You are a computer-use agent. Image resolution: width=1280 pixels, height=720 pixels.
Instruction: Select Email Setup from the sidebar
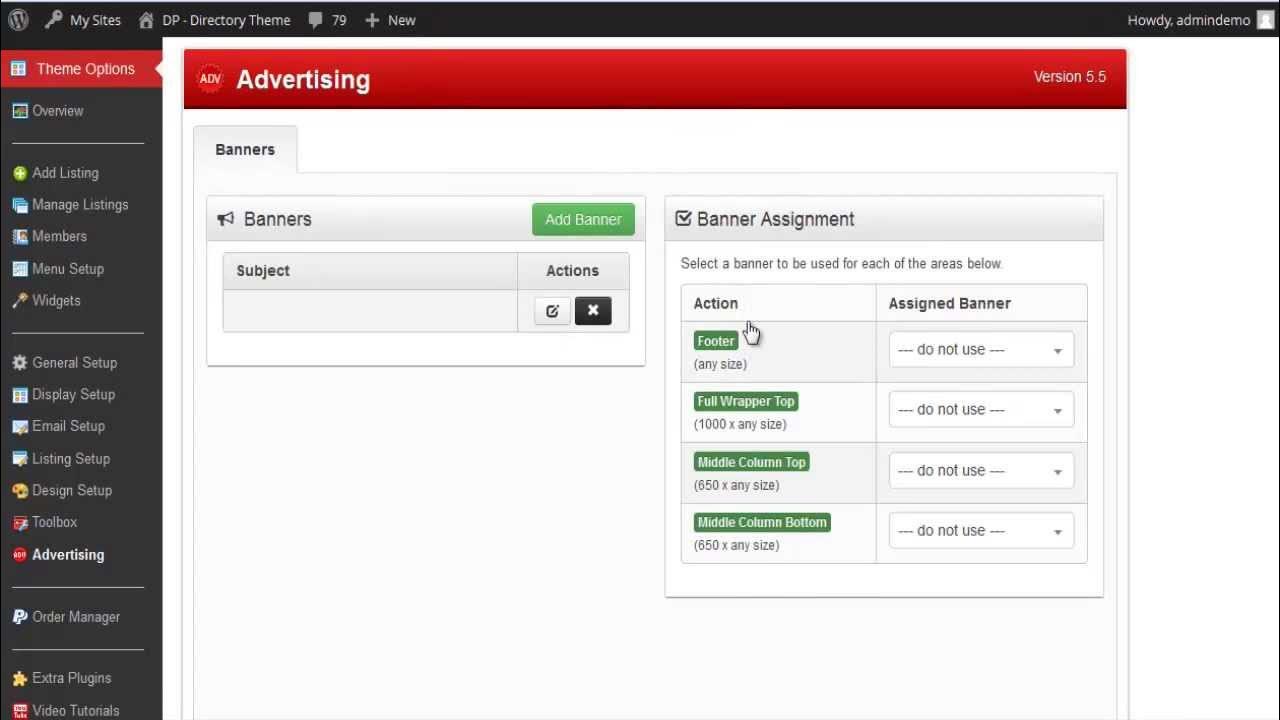[x=67, y=426]
